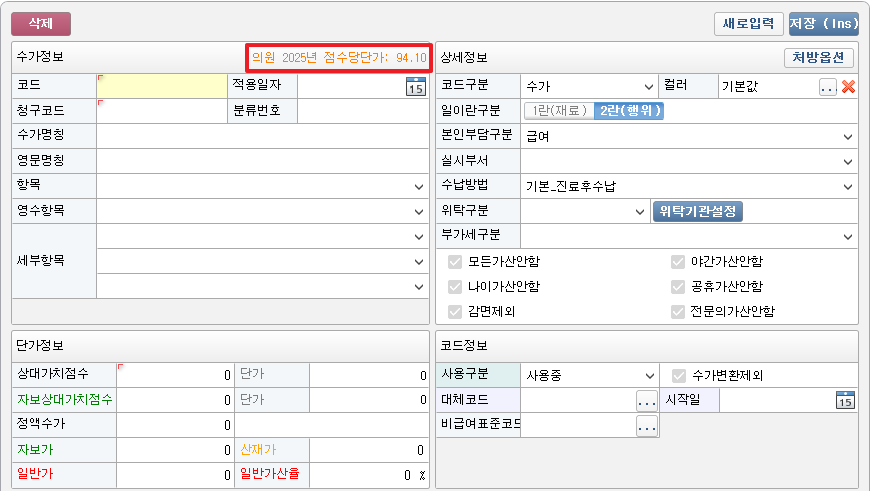This screenshot has width=870, height=491.
Task: Open the 컬러 picker ellipsis button
Action: coord(828,87)
